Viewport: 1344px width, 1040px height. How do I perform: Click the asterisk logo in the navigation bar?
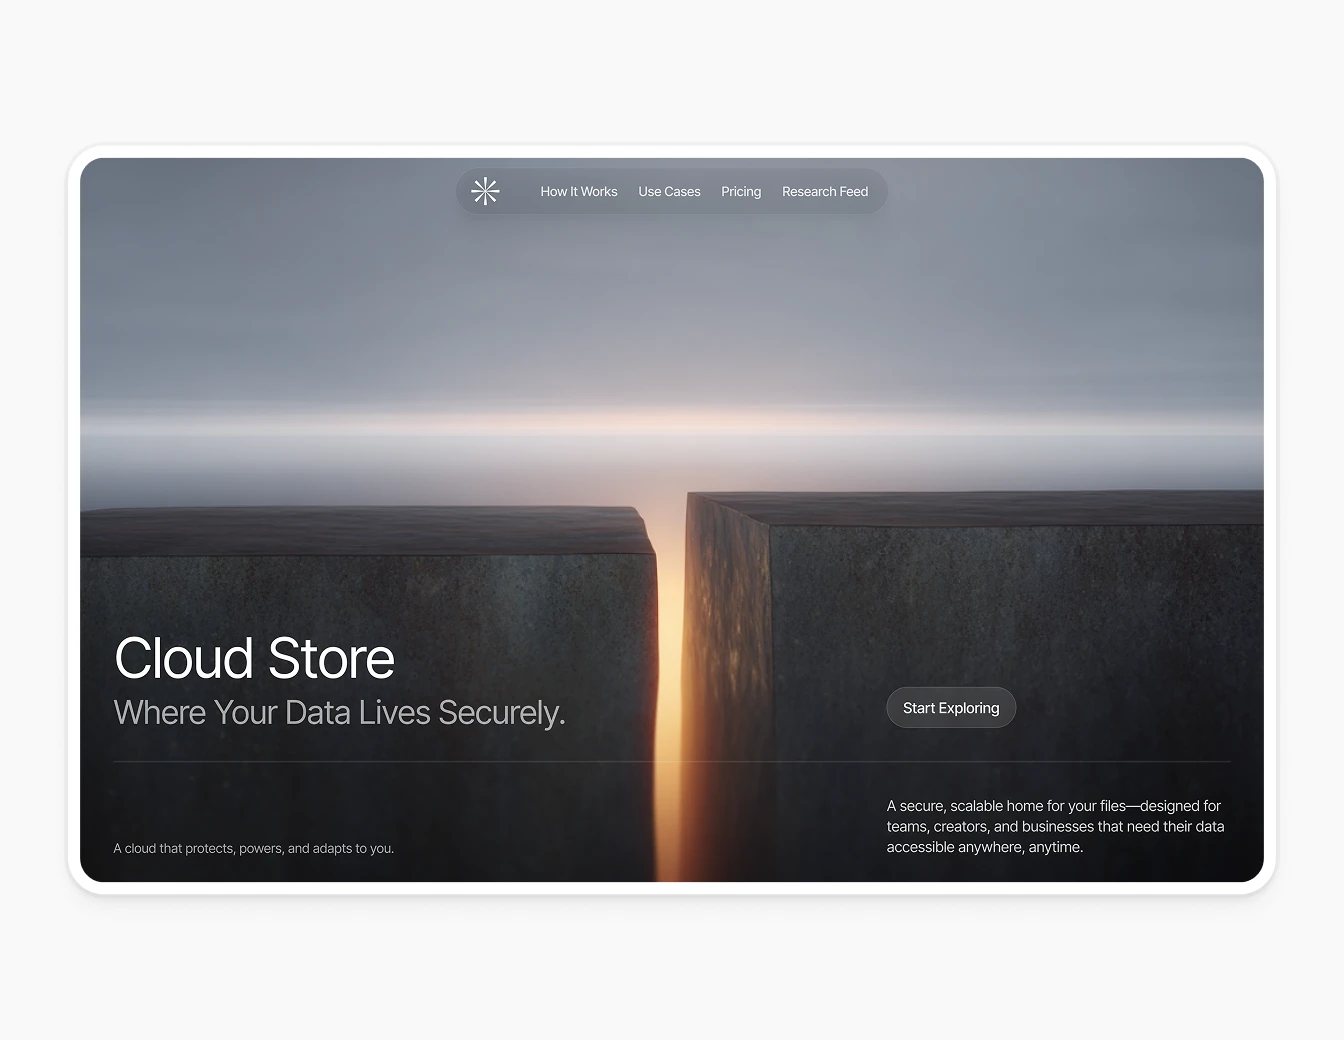tap(486, 191)
